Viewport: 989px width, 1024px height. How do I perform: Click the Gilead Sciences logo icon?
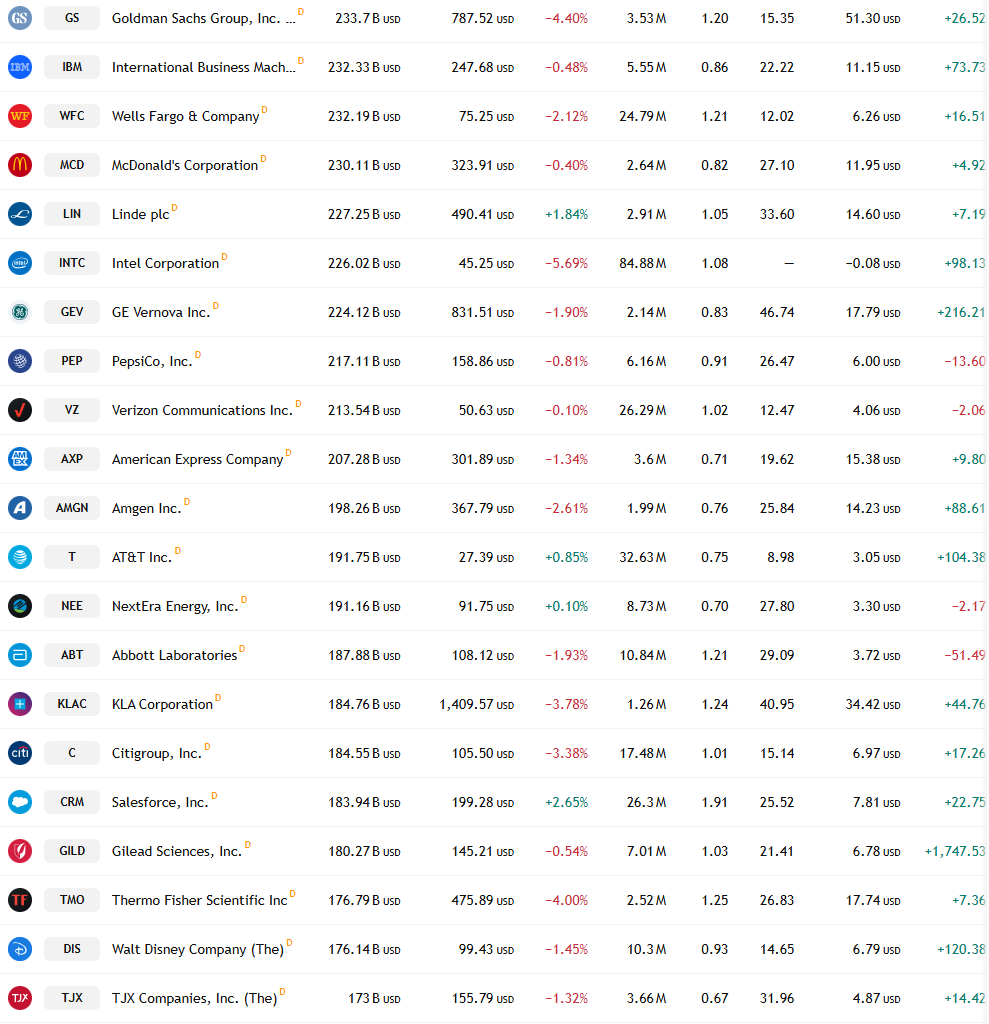tap(20, 851)
